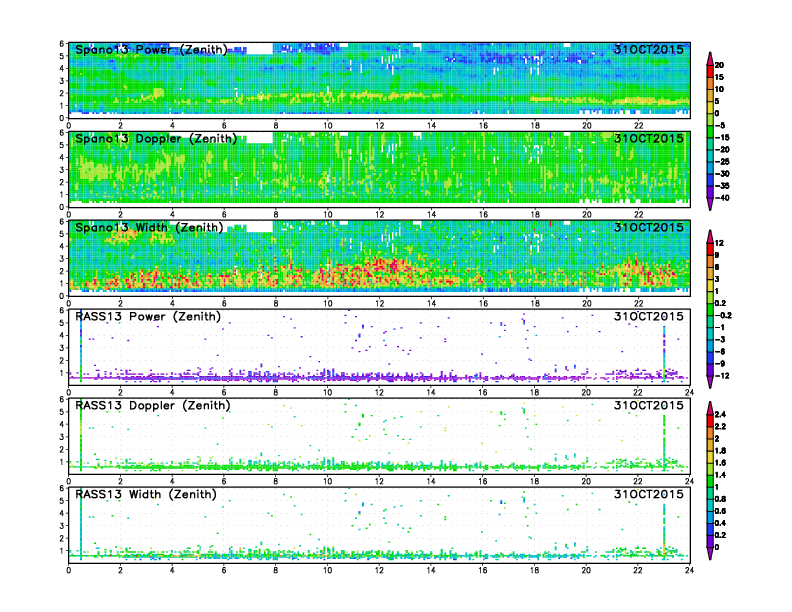This screenshot has height=612, width=792.
Task: Click the "-35" label on the top colorbar
Action: coord(722,186)
